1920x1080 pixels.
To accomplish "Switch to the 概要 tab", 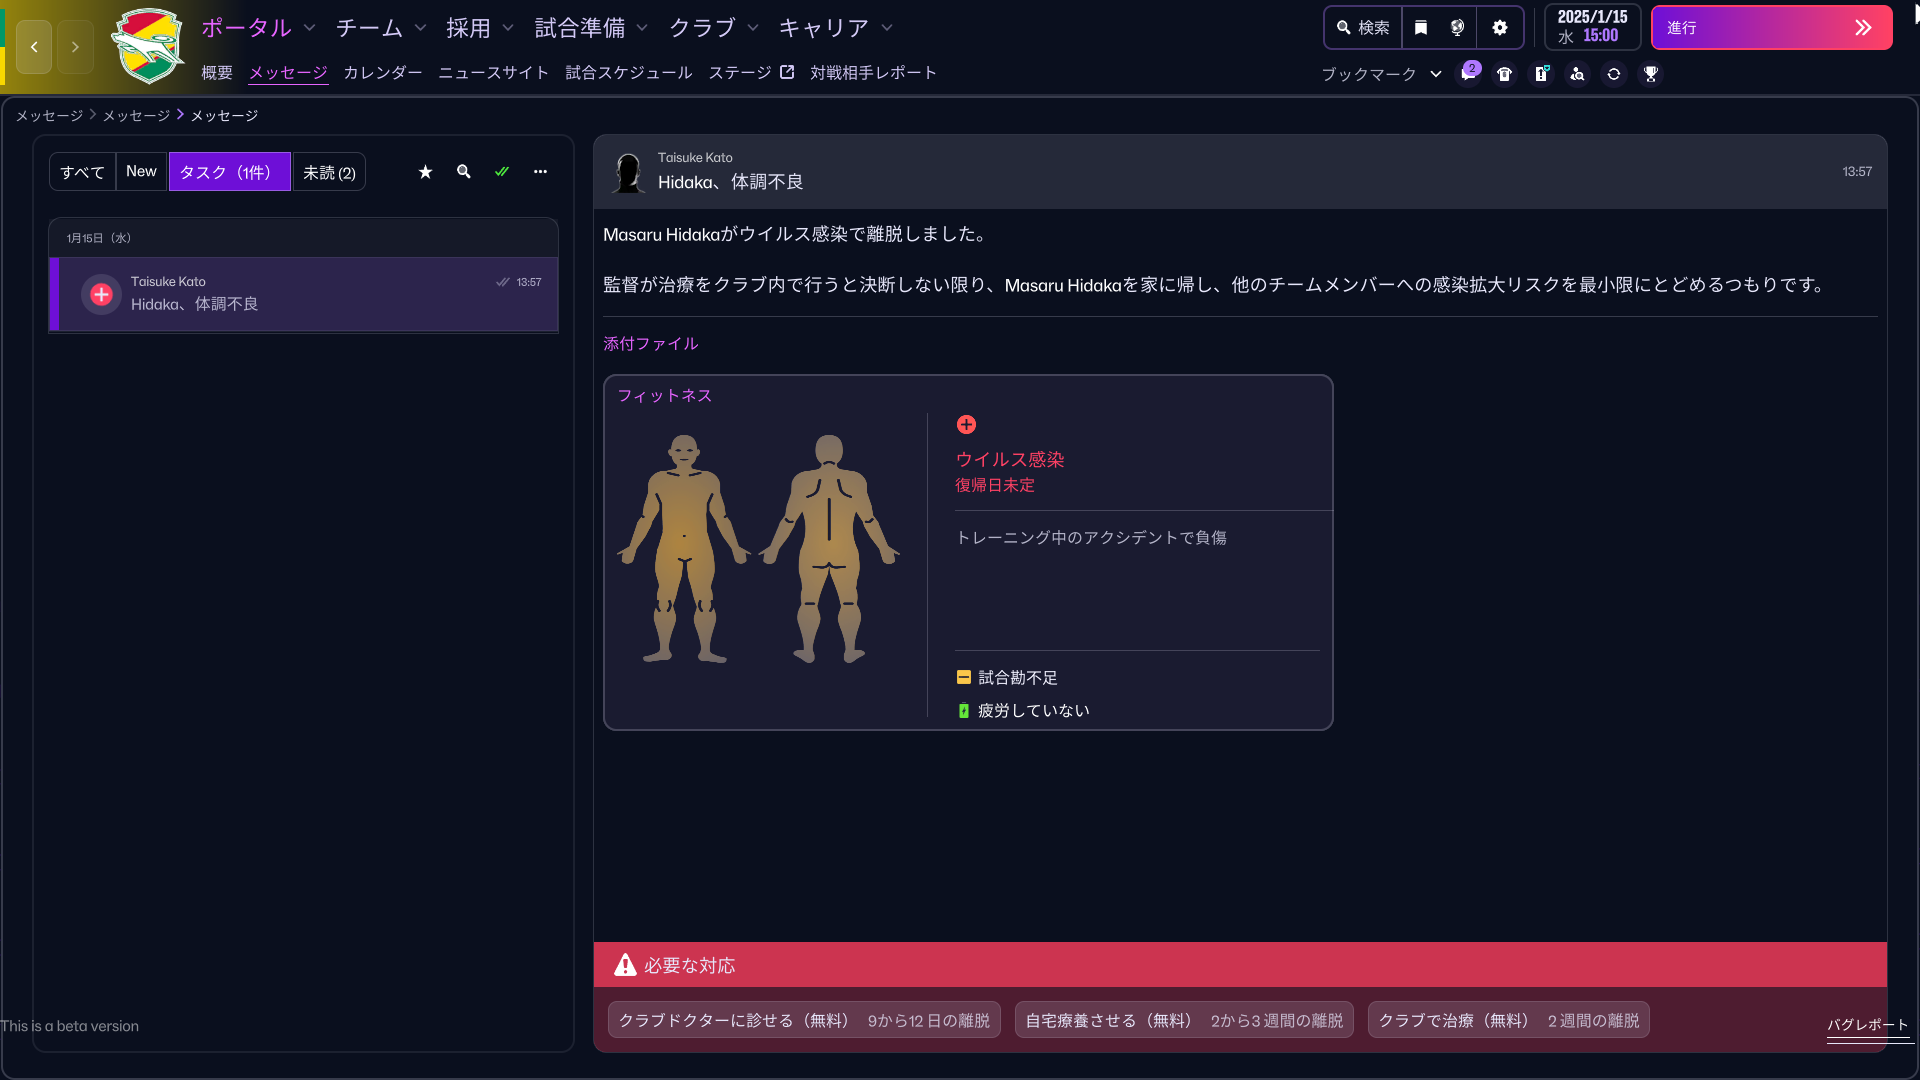I will [x=217, y=73].
